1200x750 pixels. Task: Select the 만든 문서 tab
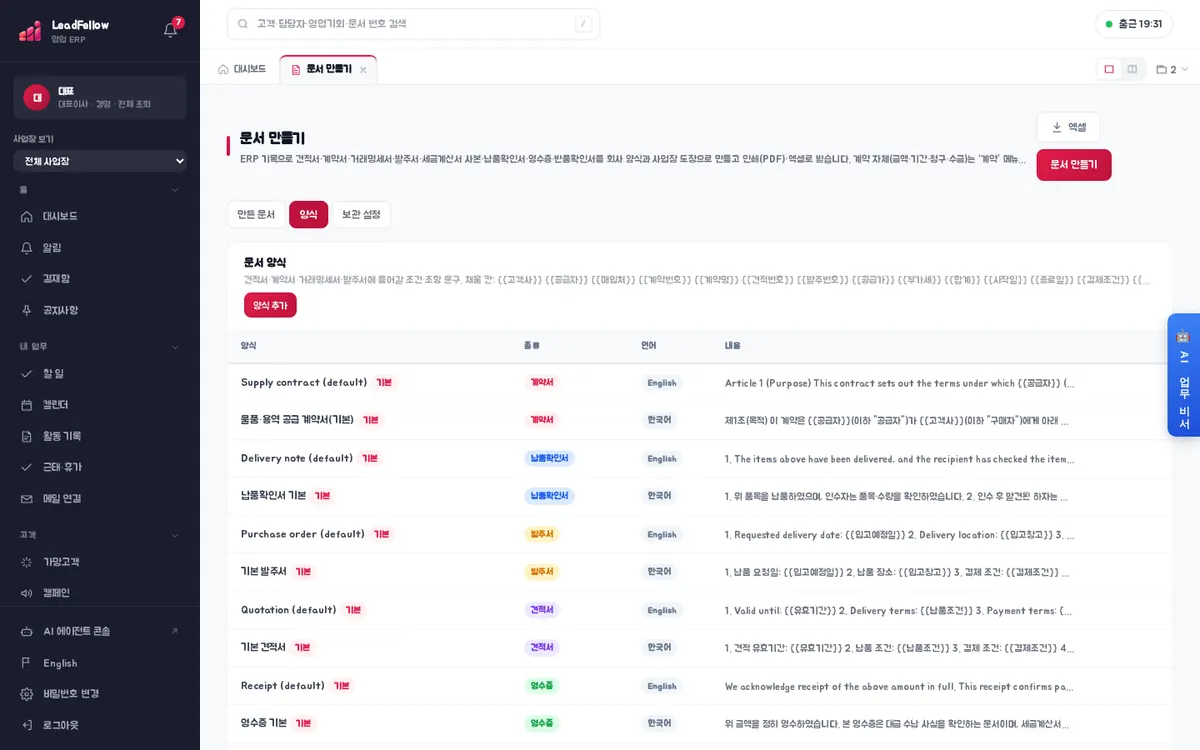pos(256,214)
